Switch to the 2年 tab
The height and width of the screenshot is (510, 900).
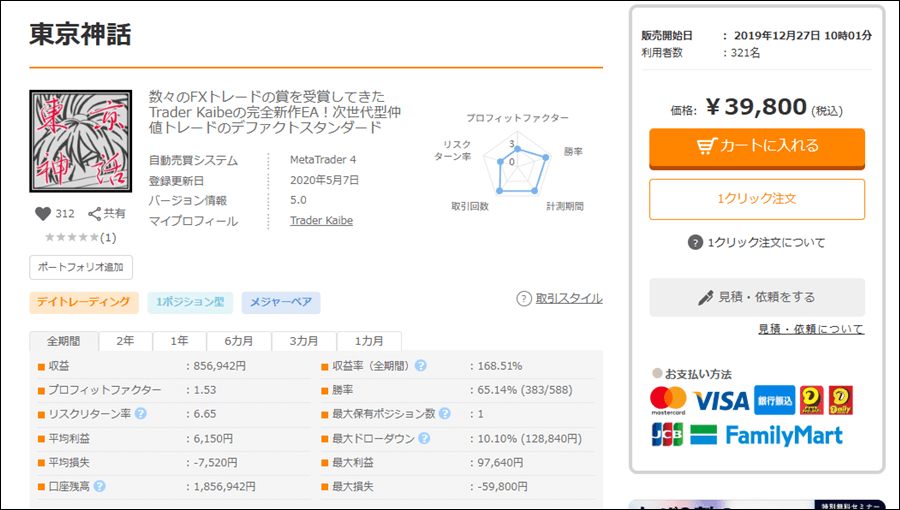(x=125, y=341)
